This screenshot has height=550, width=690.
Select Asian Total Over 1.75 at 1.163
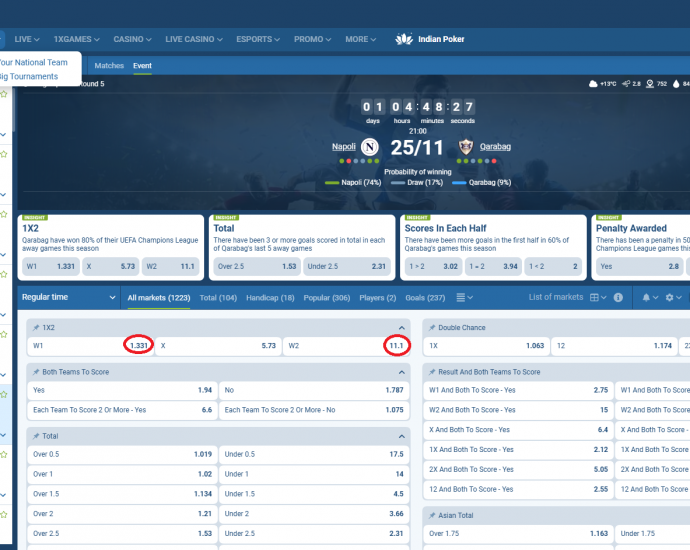pos(518,534)
